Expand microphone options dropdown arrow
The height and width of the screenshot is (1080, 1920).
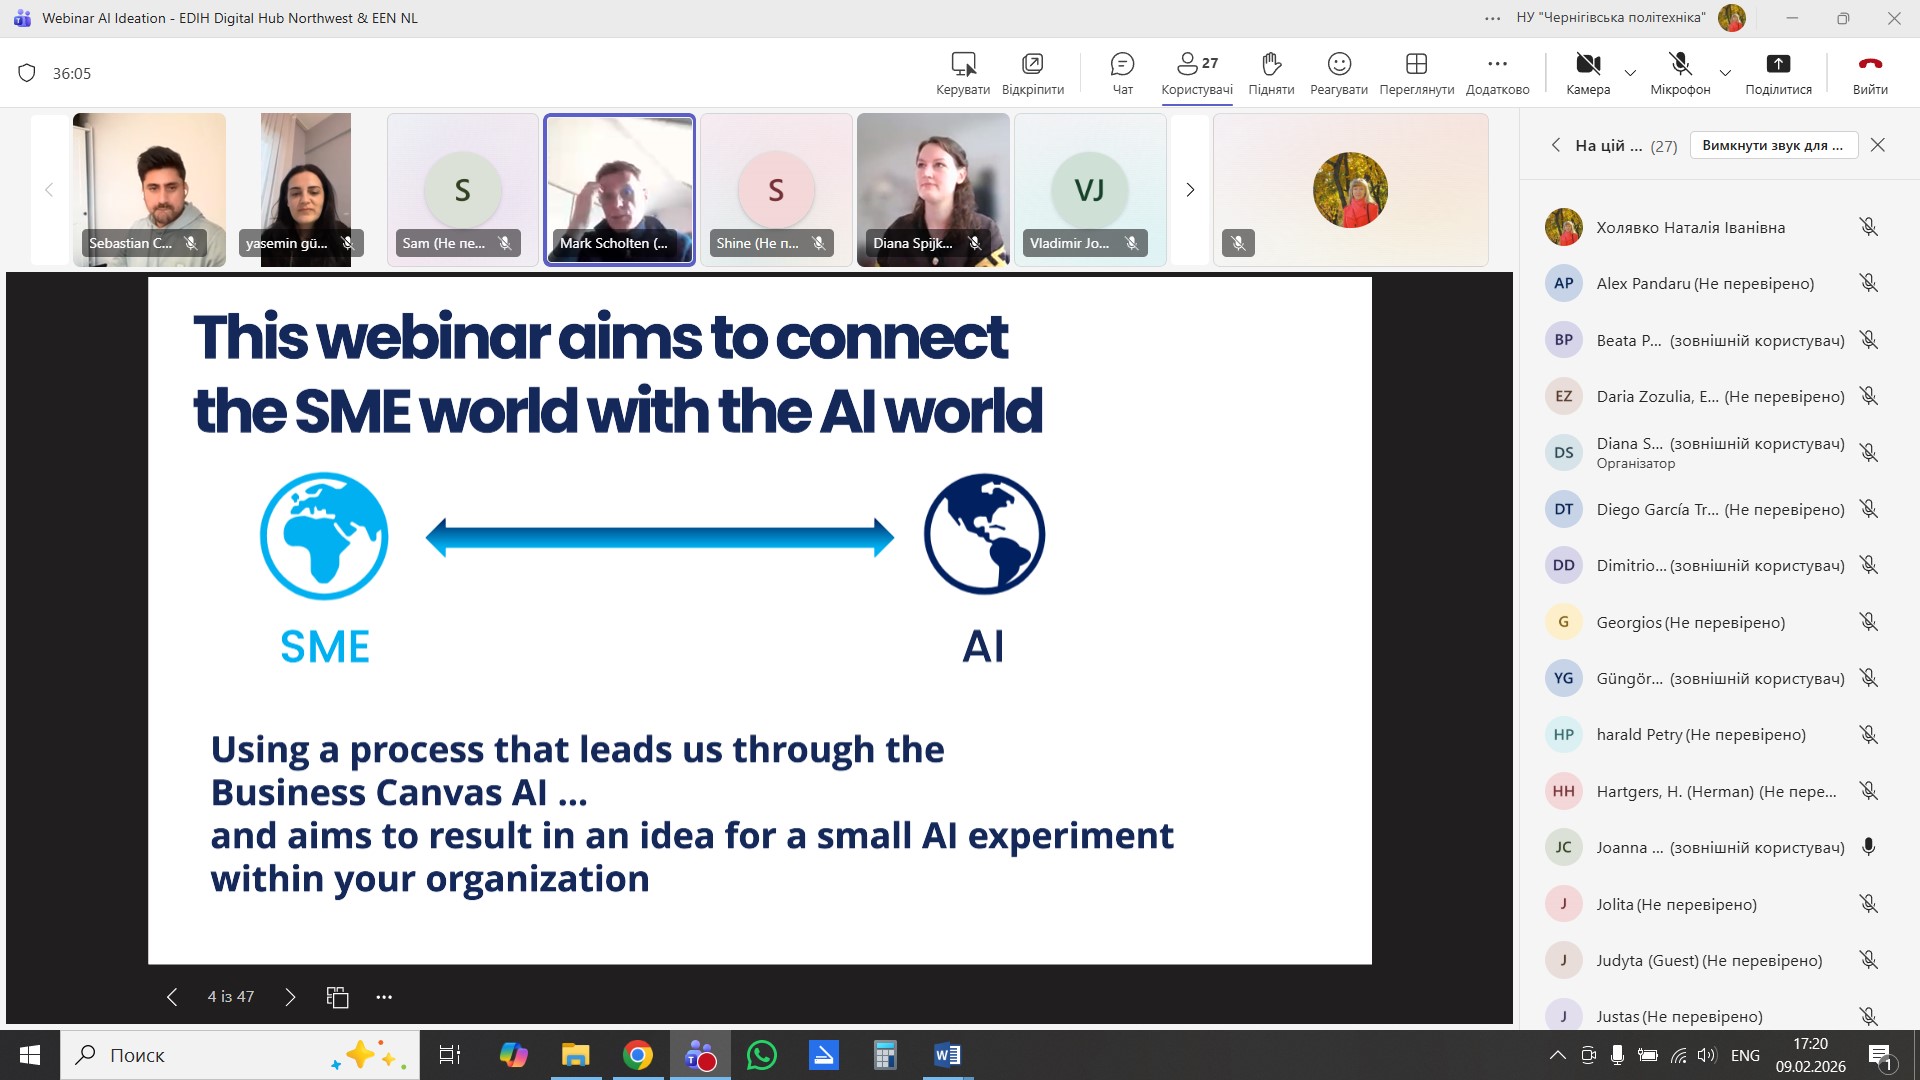[1725, 73]
